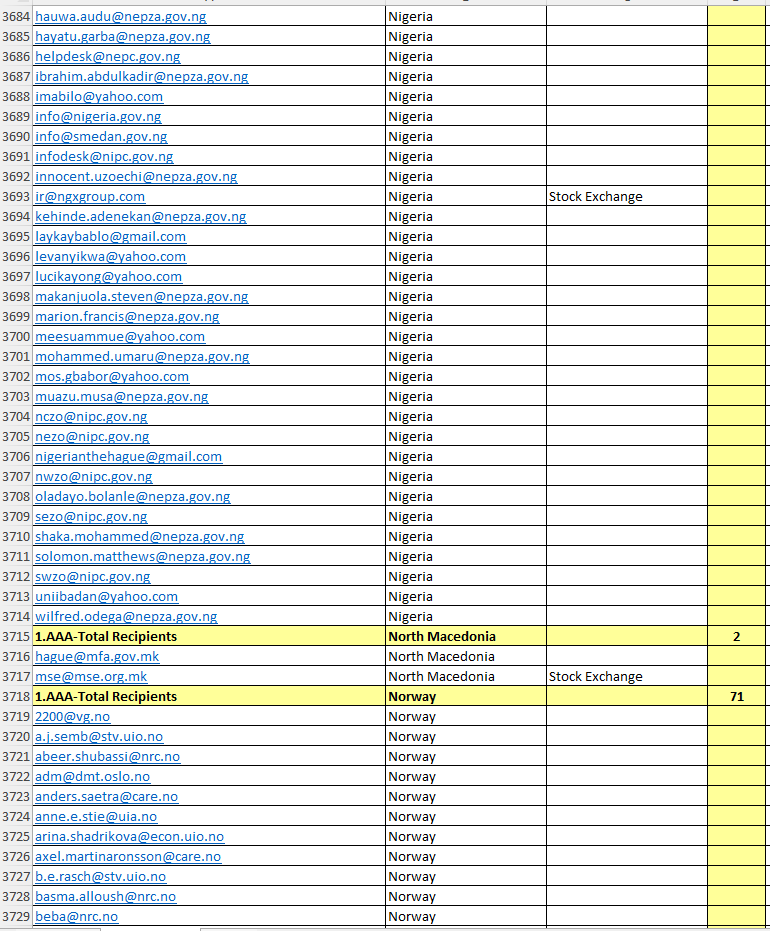The image size is (770, 931).
Task: Click the cell showing total 71
Action: (736, 696)
